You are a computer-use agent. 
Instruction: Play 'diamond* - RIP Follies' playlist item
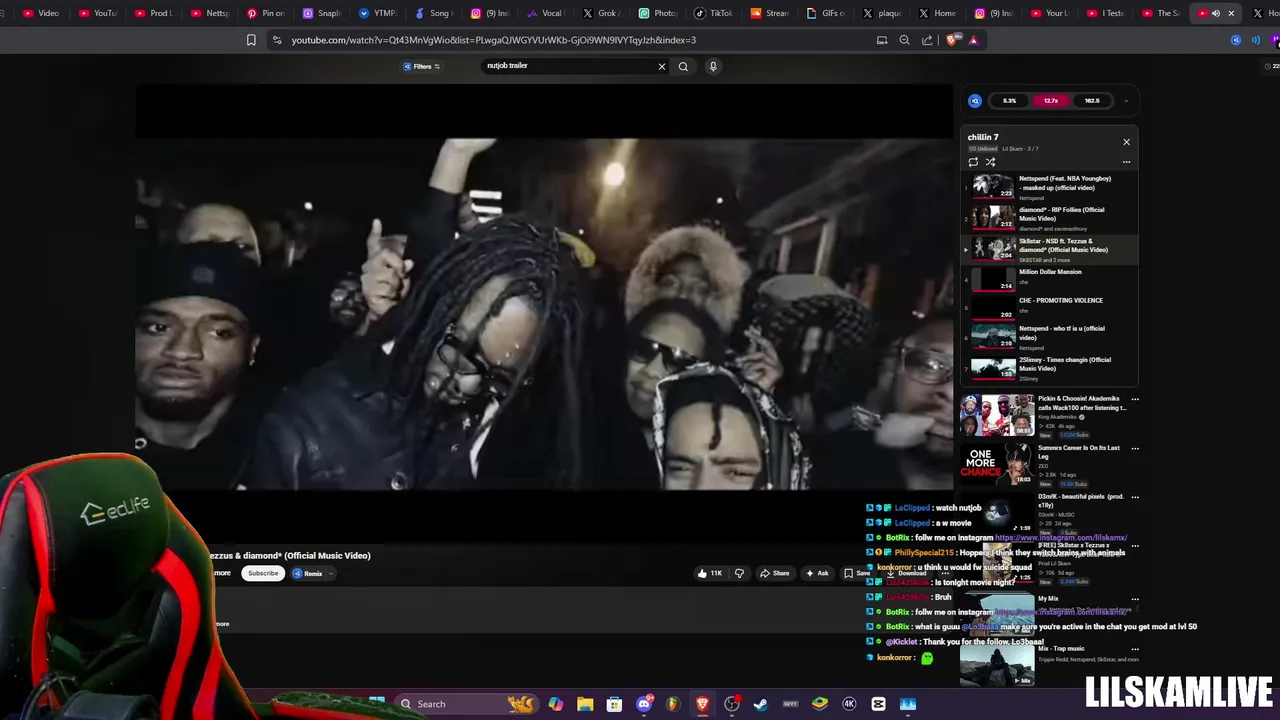(x=1050, y=218)
